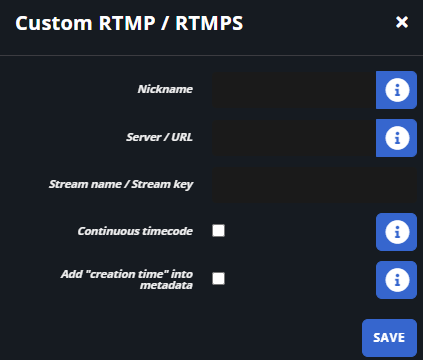423x360 pixels.
Task: Select the Stream name / Stream key field
Action: pyautogui.click(x=314, y=185)
